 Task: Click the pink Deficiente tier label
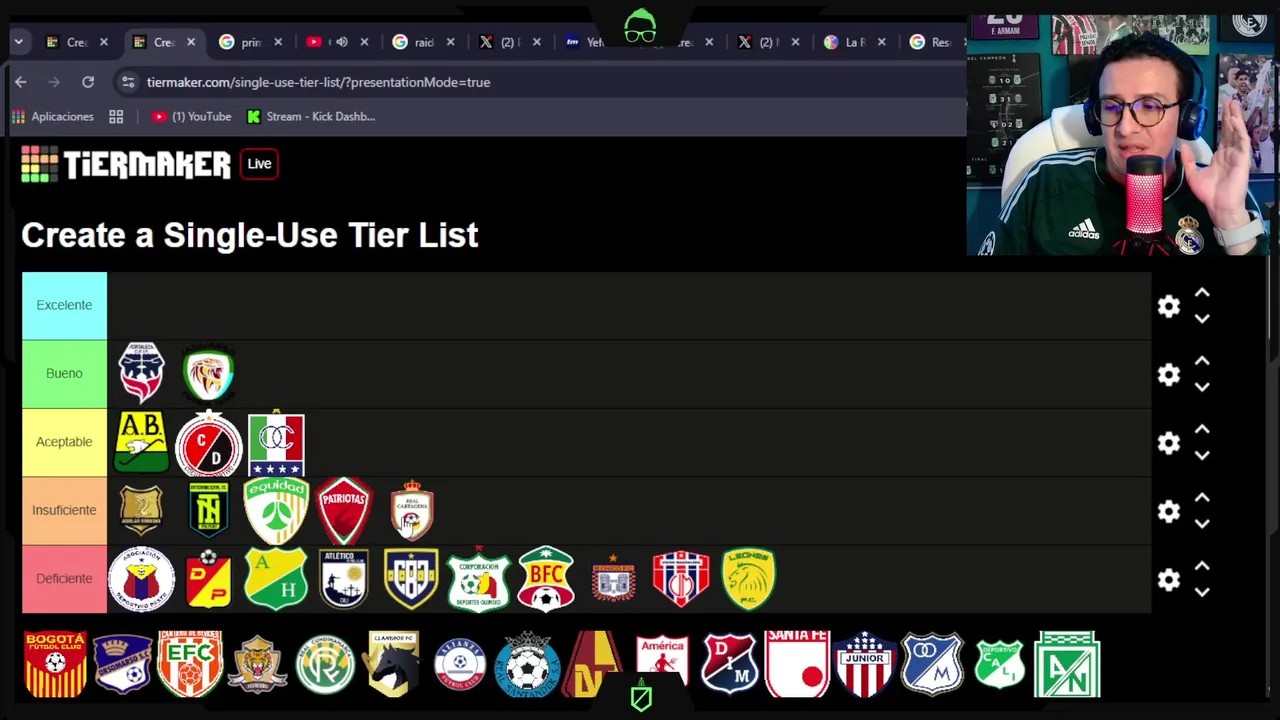64,578
